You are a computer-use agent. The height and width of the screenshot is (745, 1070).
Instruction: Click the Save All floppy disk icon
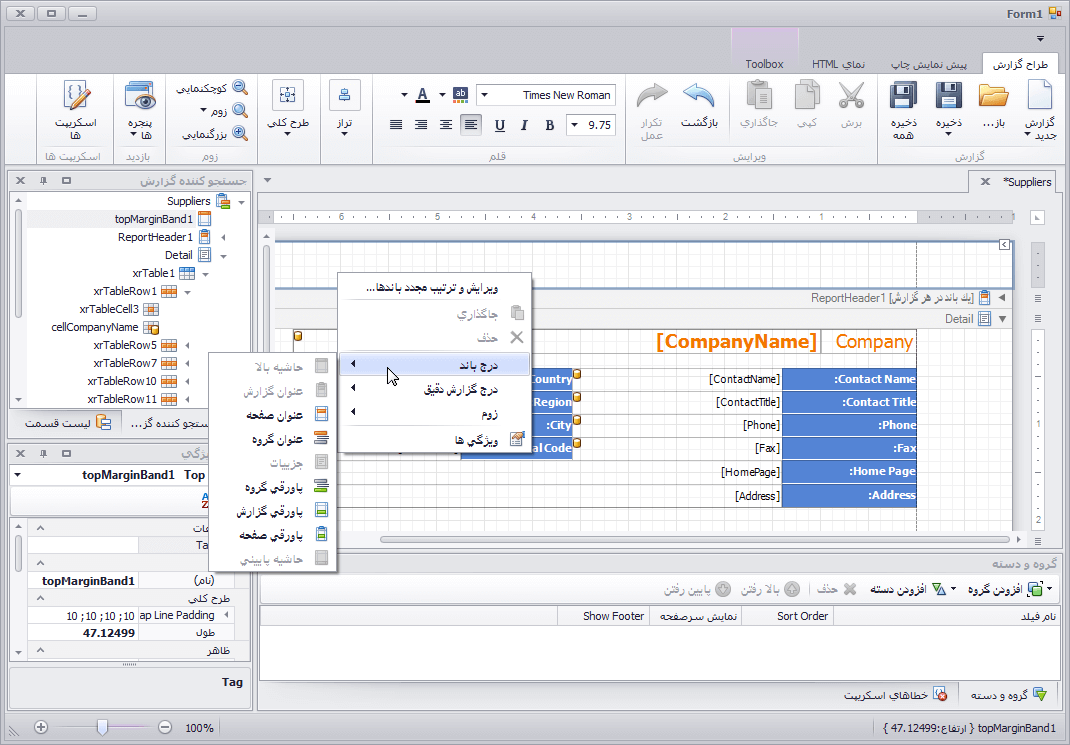pyautogui.click(x=904, y=97)
